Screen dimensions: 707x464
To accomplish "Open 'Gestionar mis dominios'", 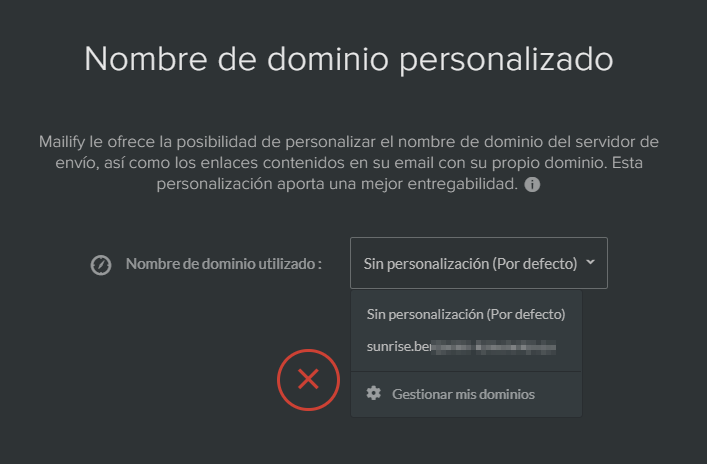I will (x=466, y=394).
